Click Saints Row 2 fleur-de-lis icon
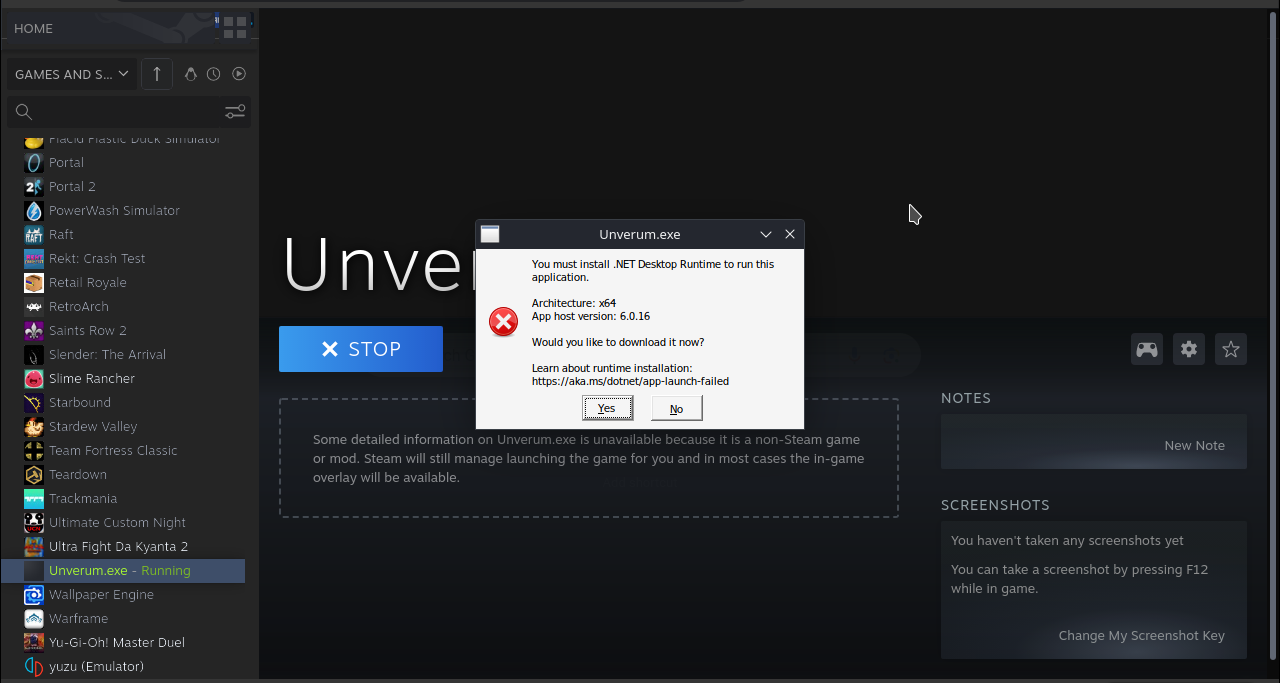 click(34, 330)
